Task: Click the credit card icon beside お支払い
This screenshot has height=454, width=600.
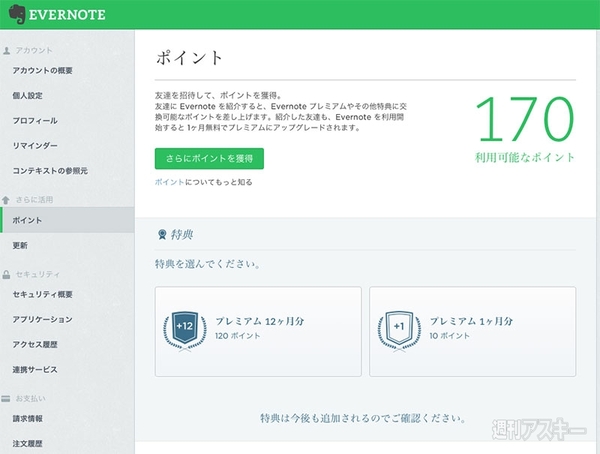Action: (x=6, y=399)
